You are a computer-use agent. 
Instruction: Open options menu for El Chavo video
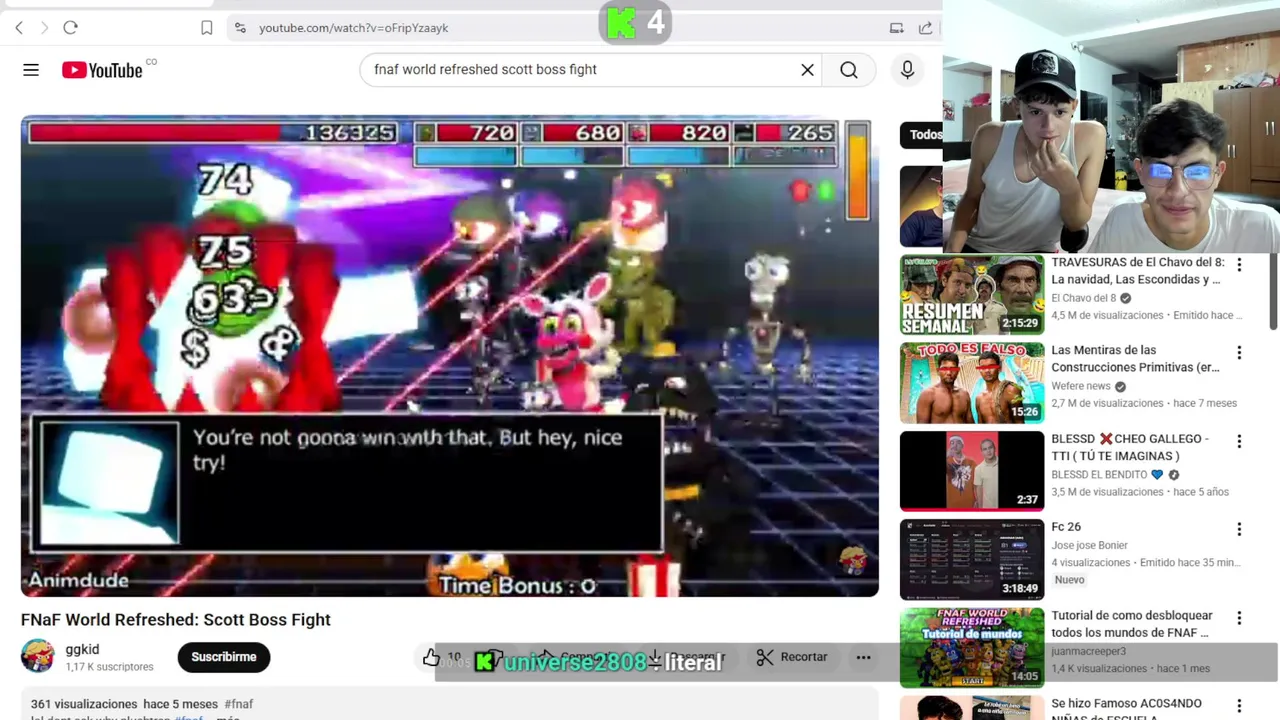[x=1239, y=265]
